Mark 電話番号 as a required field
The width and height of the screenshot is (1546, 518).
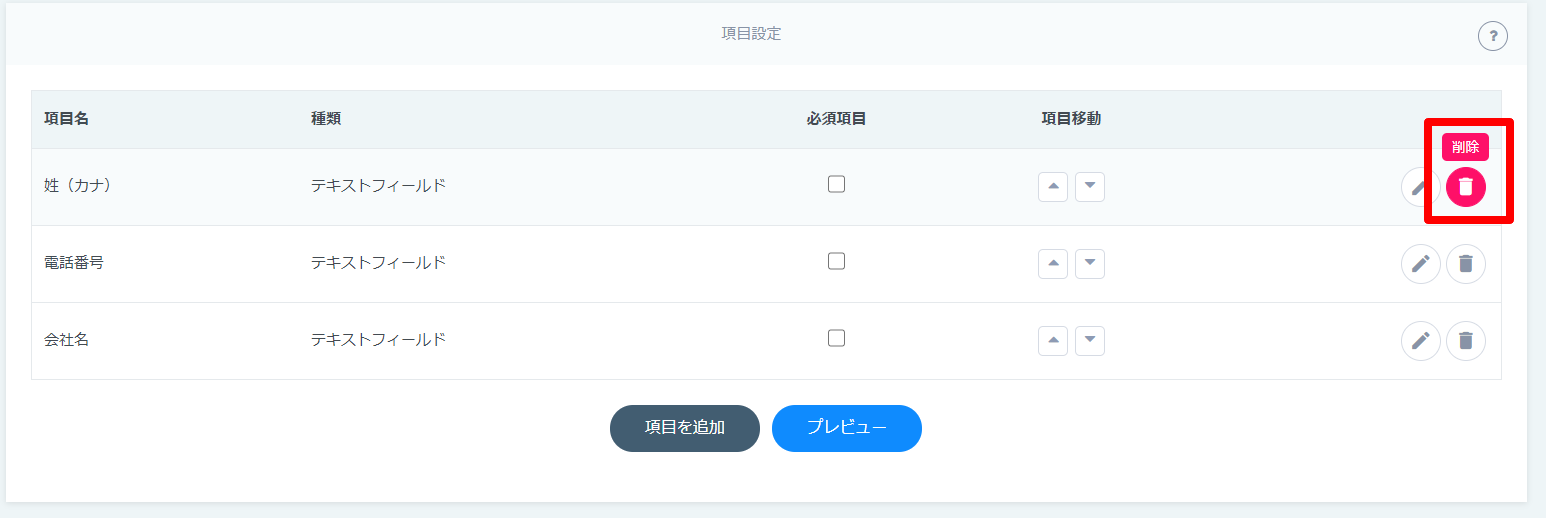(837, 261)
